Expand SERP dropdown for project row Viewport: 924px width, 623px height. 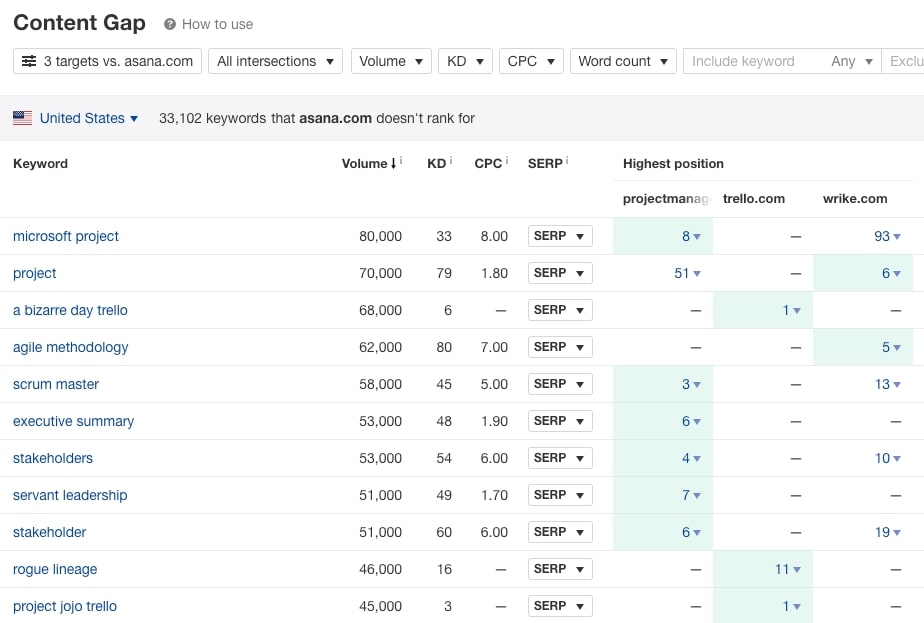click(x=560, y=273)
